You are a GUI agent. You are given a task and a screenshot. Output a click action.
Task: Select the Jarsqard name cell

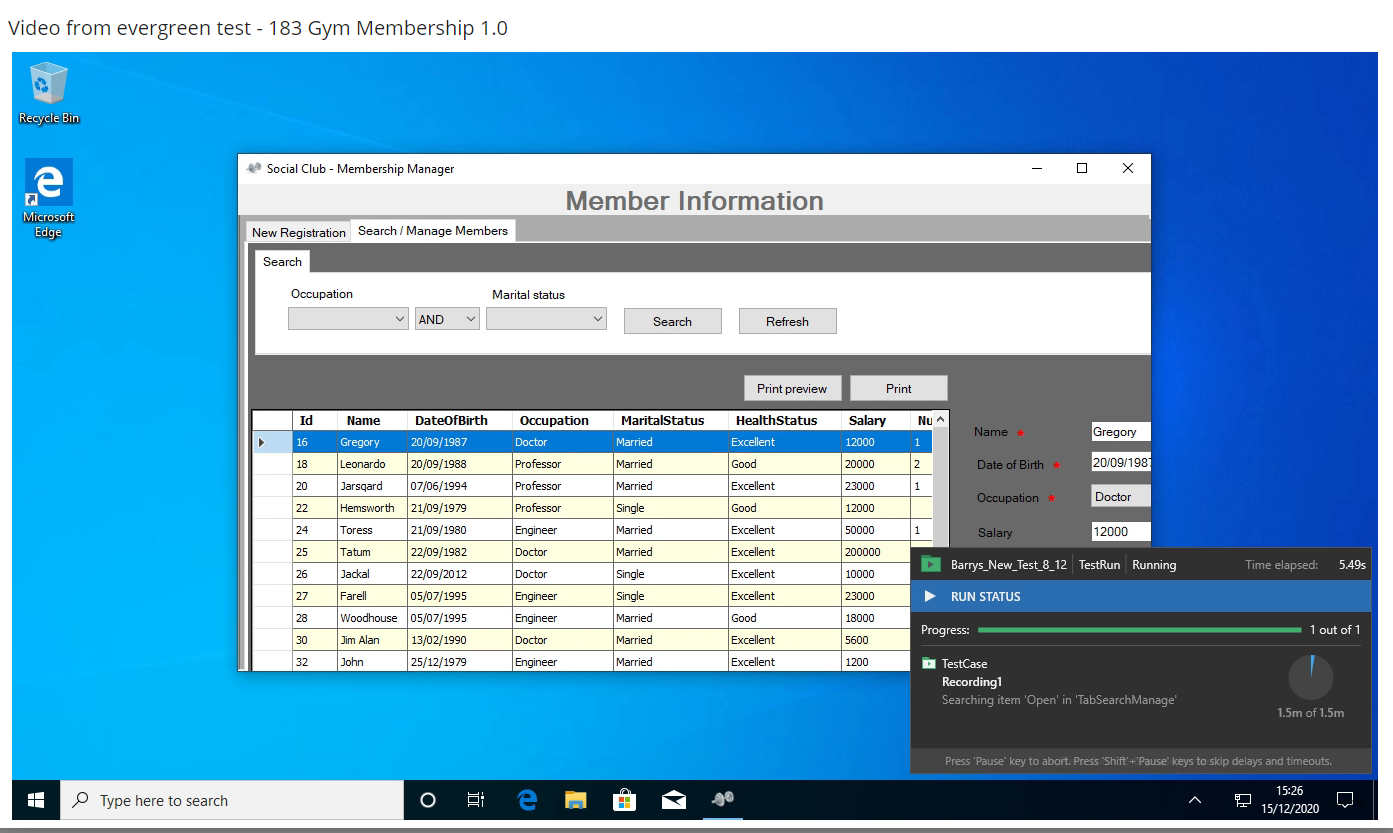pyautogui.click(x=371, y=486)
